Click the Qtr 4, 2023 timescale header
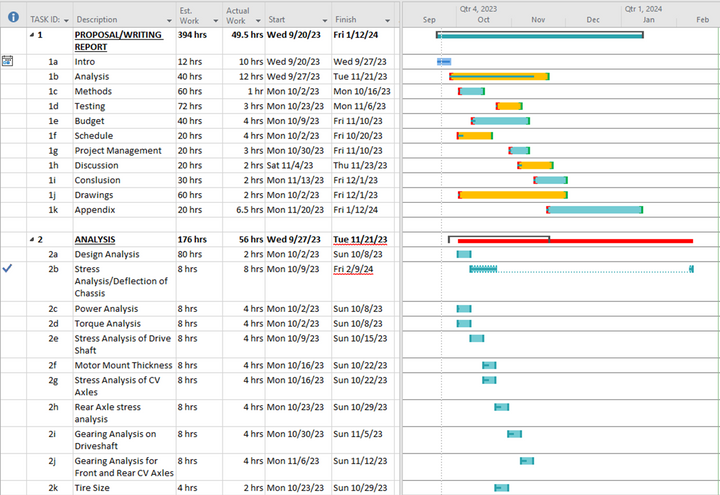This screenshot has height=495, width=720. tap(478, 9)
